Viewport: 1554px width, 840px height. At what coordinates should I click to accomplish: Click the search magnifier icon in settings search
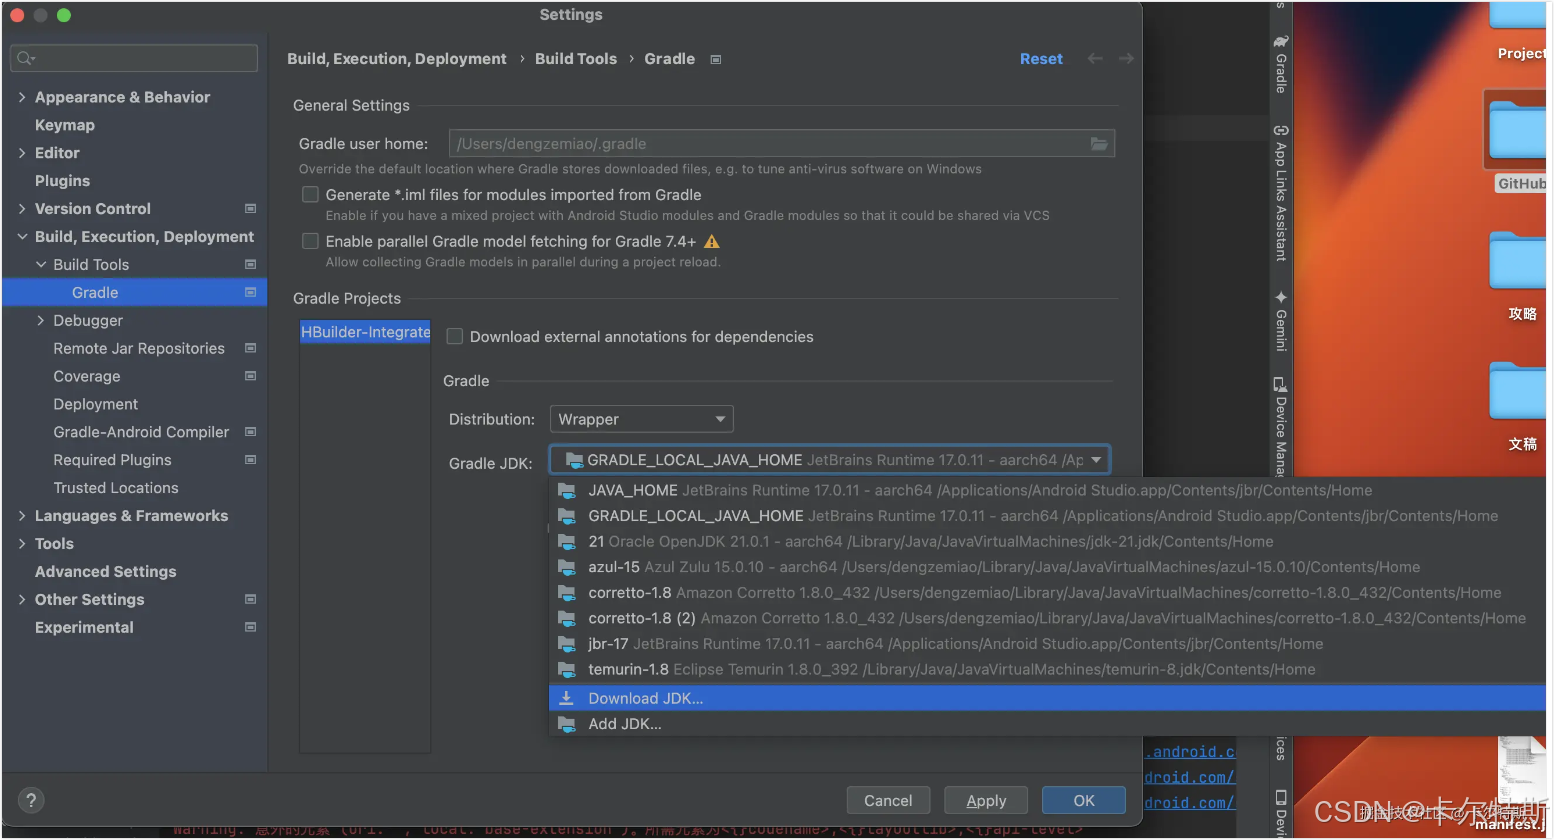click(x=26, y=58)
